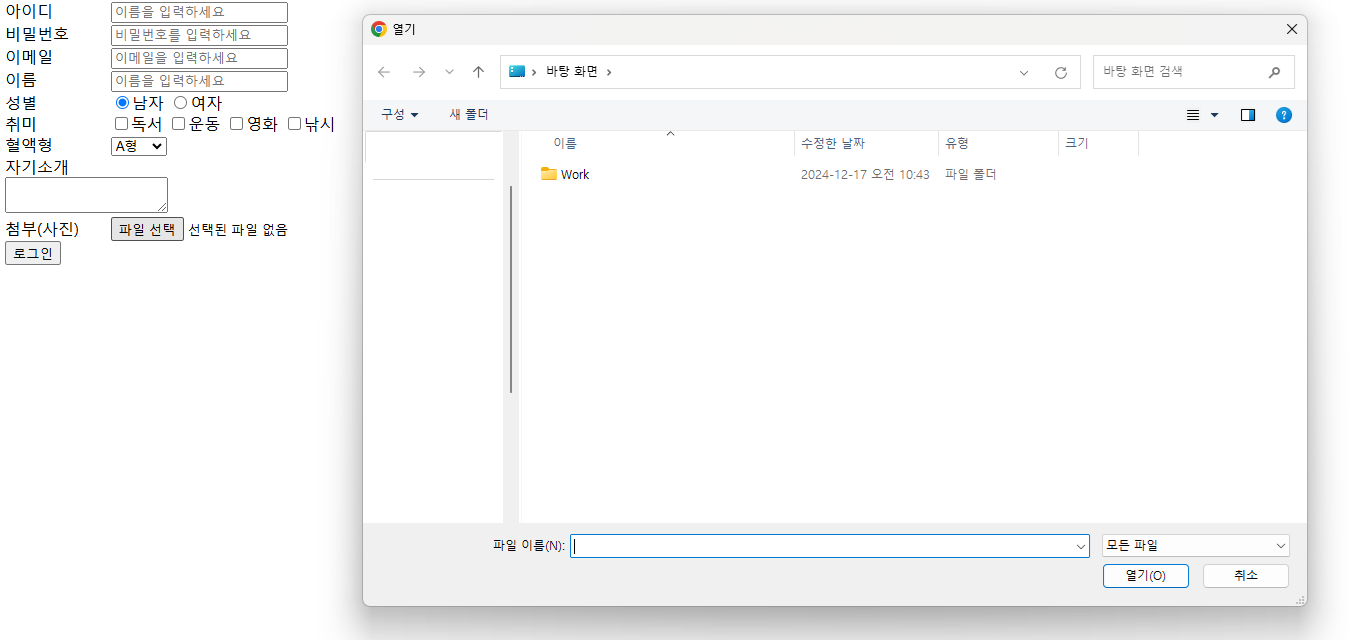Change the file view layout icon
Viewport: 1349px width, 640px height.
(1193, 115)
